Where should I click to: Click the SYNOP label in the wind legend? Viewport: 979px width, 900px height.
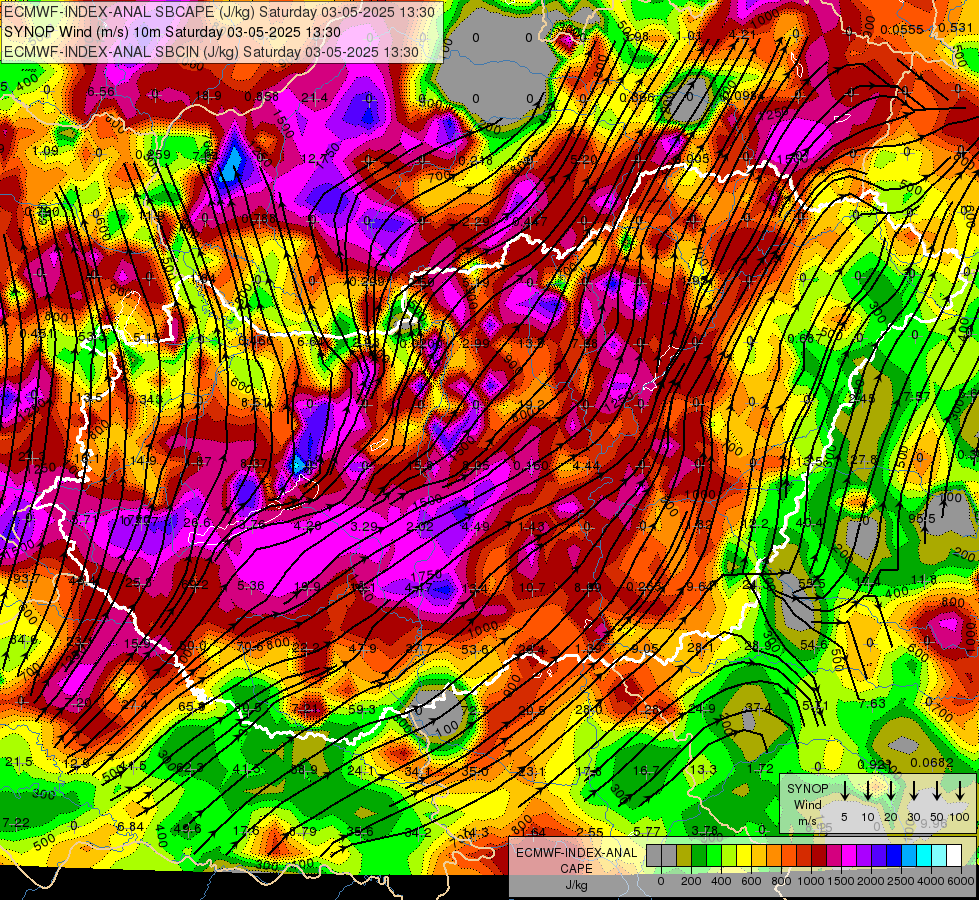[807, 789]
